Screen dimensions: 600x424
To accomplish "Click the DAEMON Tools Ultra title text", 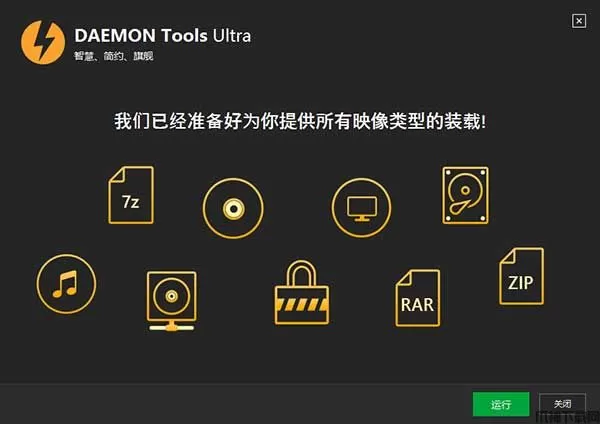I will (x=163, y=36).
